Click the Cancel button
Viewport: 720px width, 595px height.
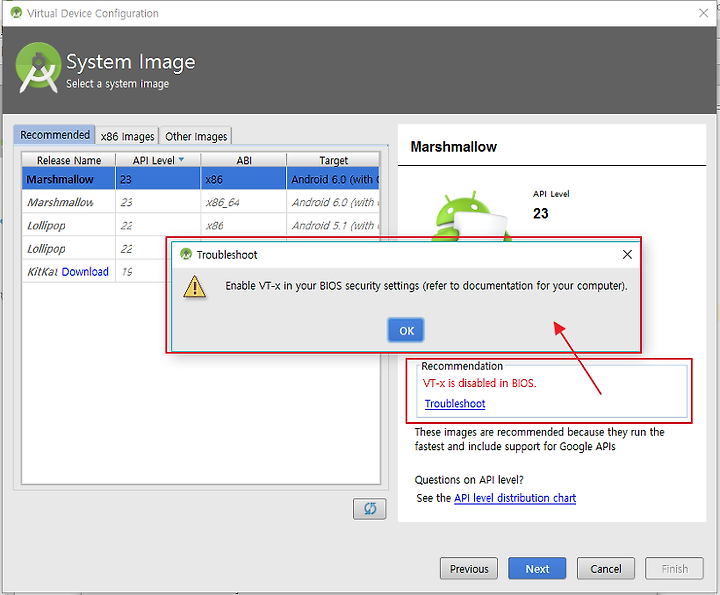click(x=606, y=569)
